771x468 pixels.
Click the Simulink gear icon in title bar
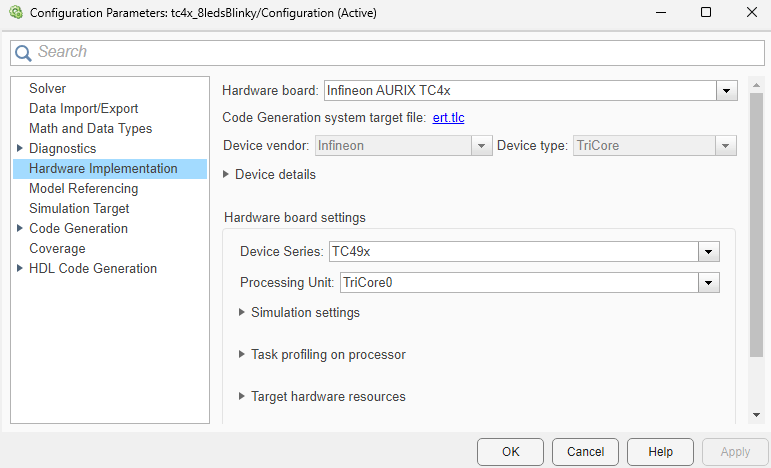coord(14,13)
